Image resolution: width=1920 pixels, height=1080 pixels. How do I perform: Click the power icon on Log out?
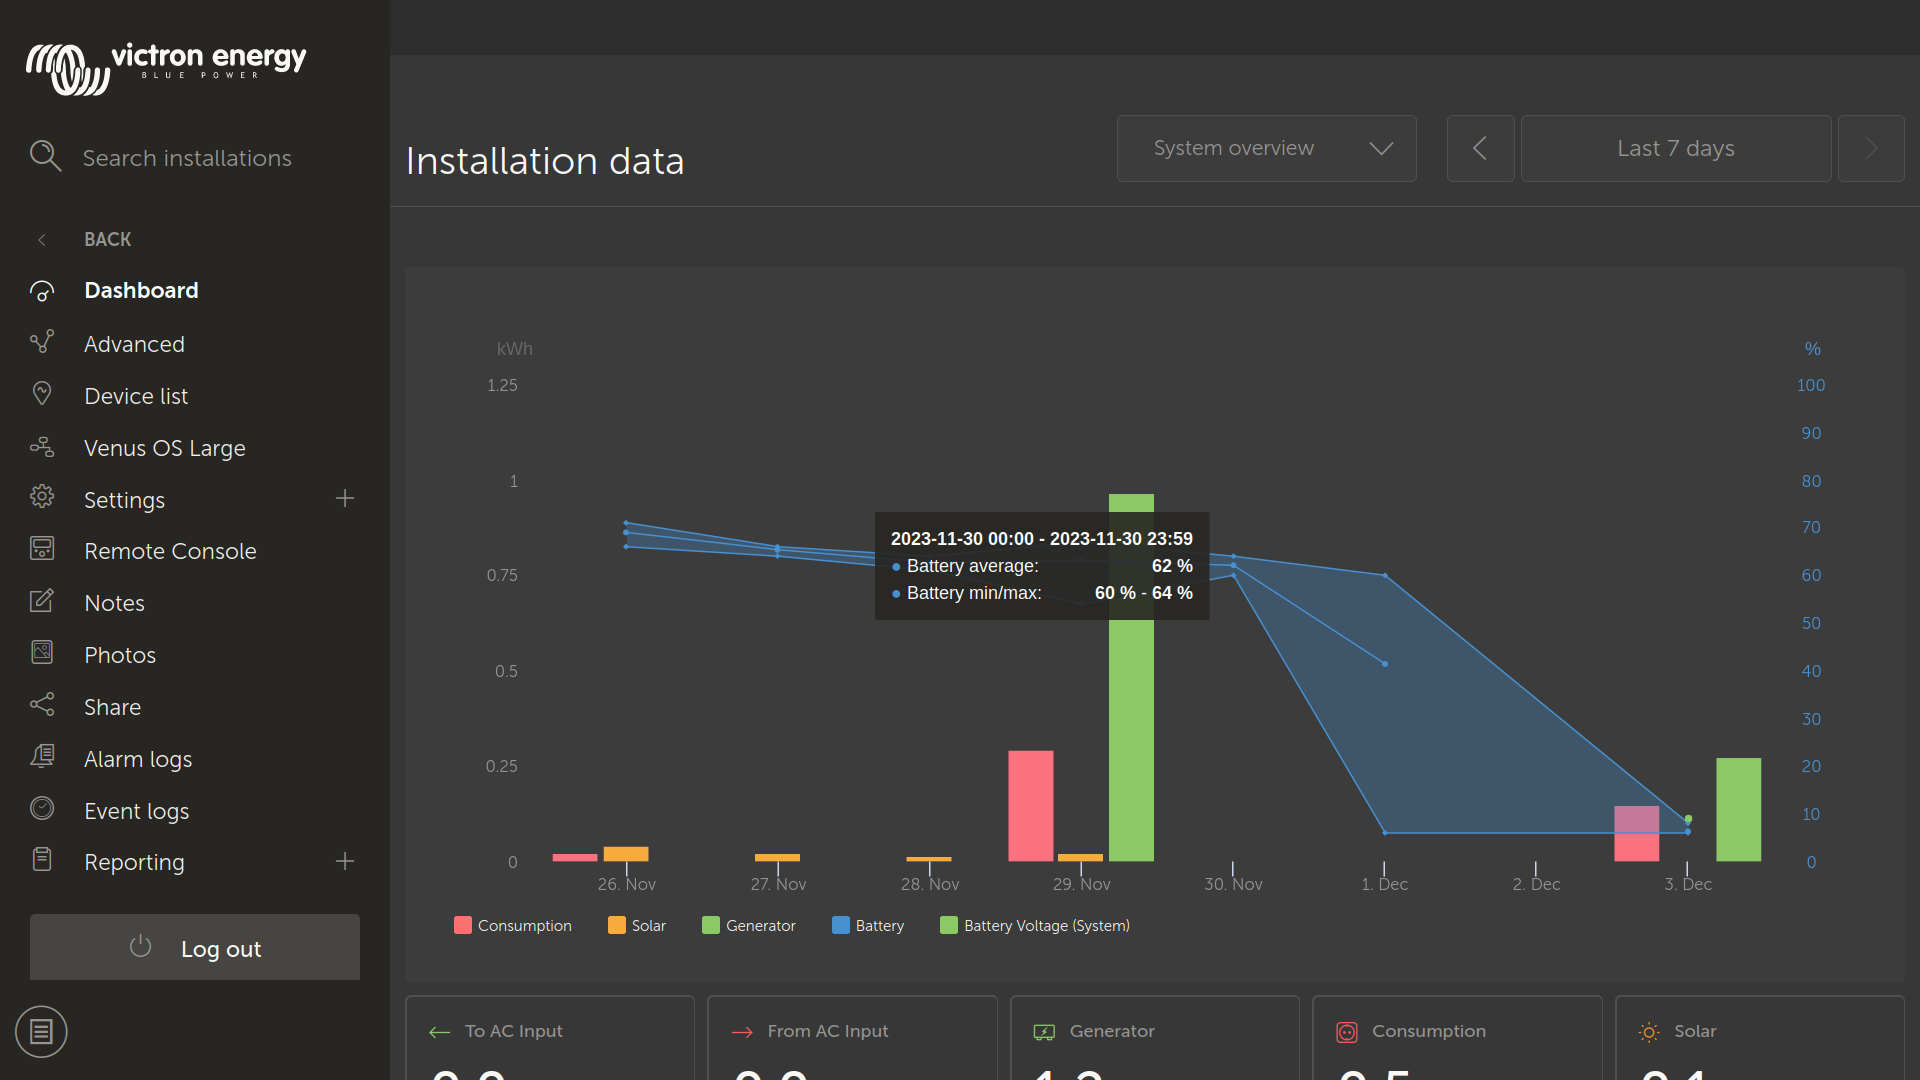[x=140, y=946]
